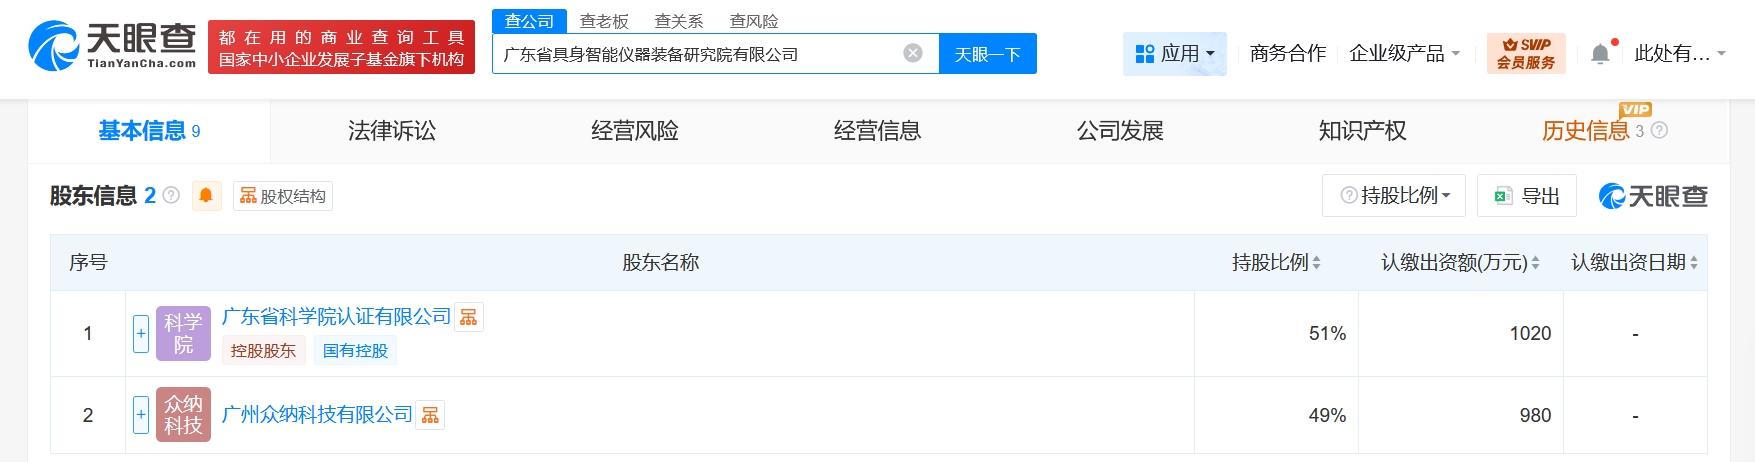Image resolution: width=1755 pixels, height=462 pixels.
Task: Click the company search input field
Action: (x=698, y=54)
